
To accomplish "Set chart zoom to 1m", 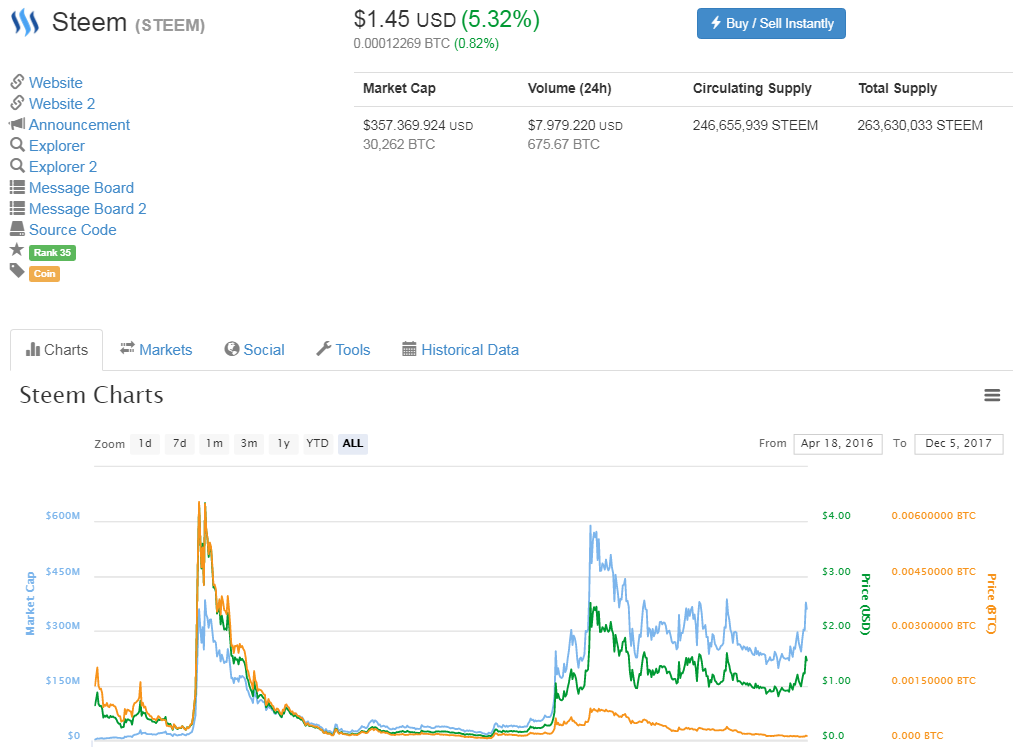I will [214, 443].
